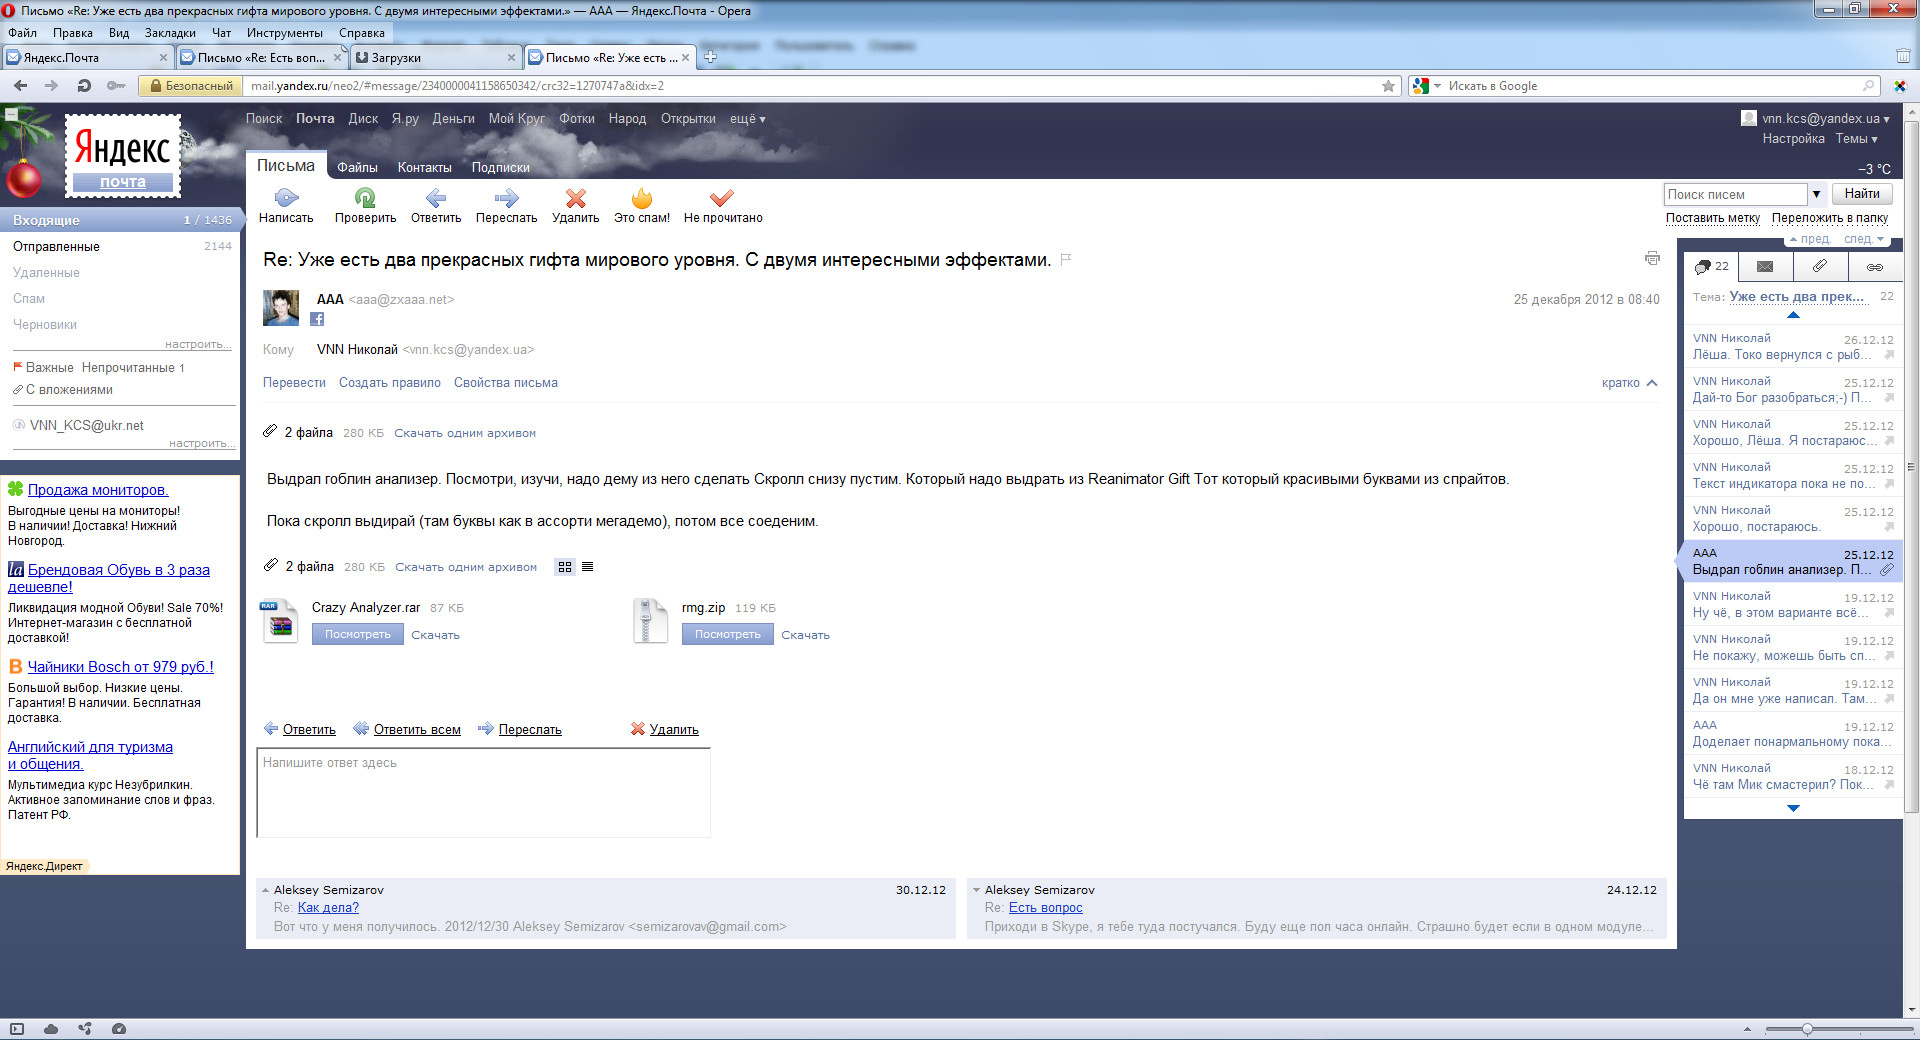This screenshot has height=1040, width=1920.
Task: Click the Переслать forward arrow in toolbar
Action: pos(506,198)
